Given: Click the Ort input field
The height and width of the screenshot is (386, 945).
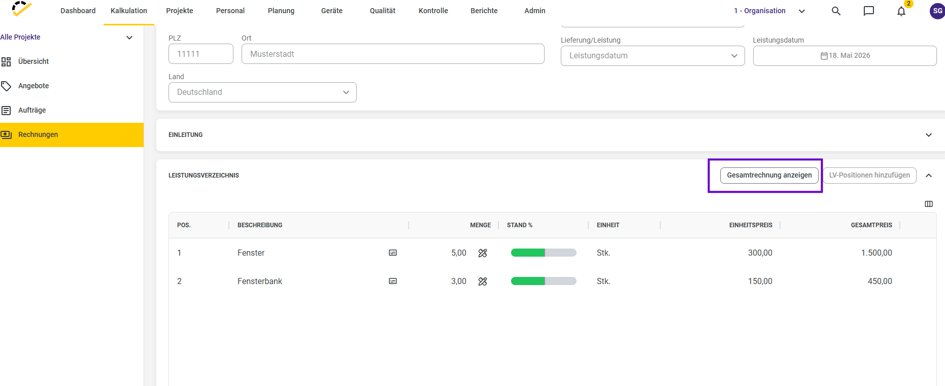Looking at the screenshot, I should (x=393, y=54).
